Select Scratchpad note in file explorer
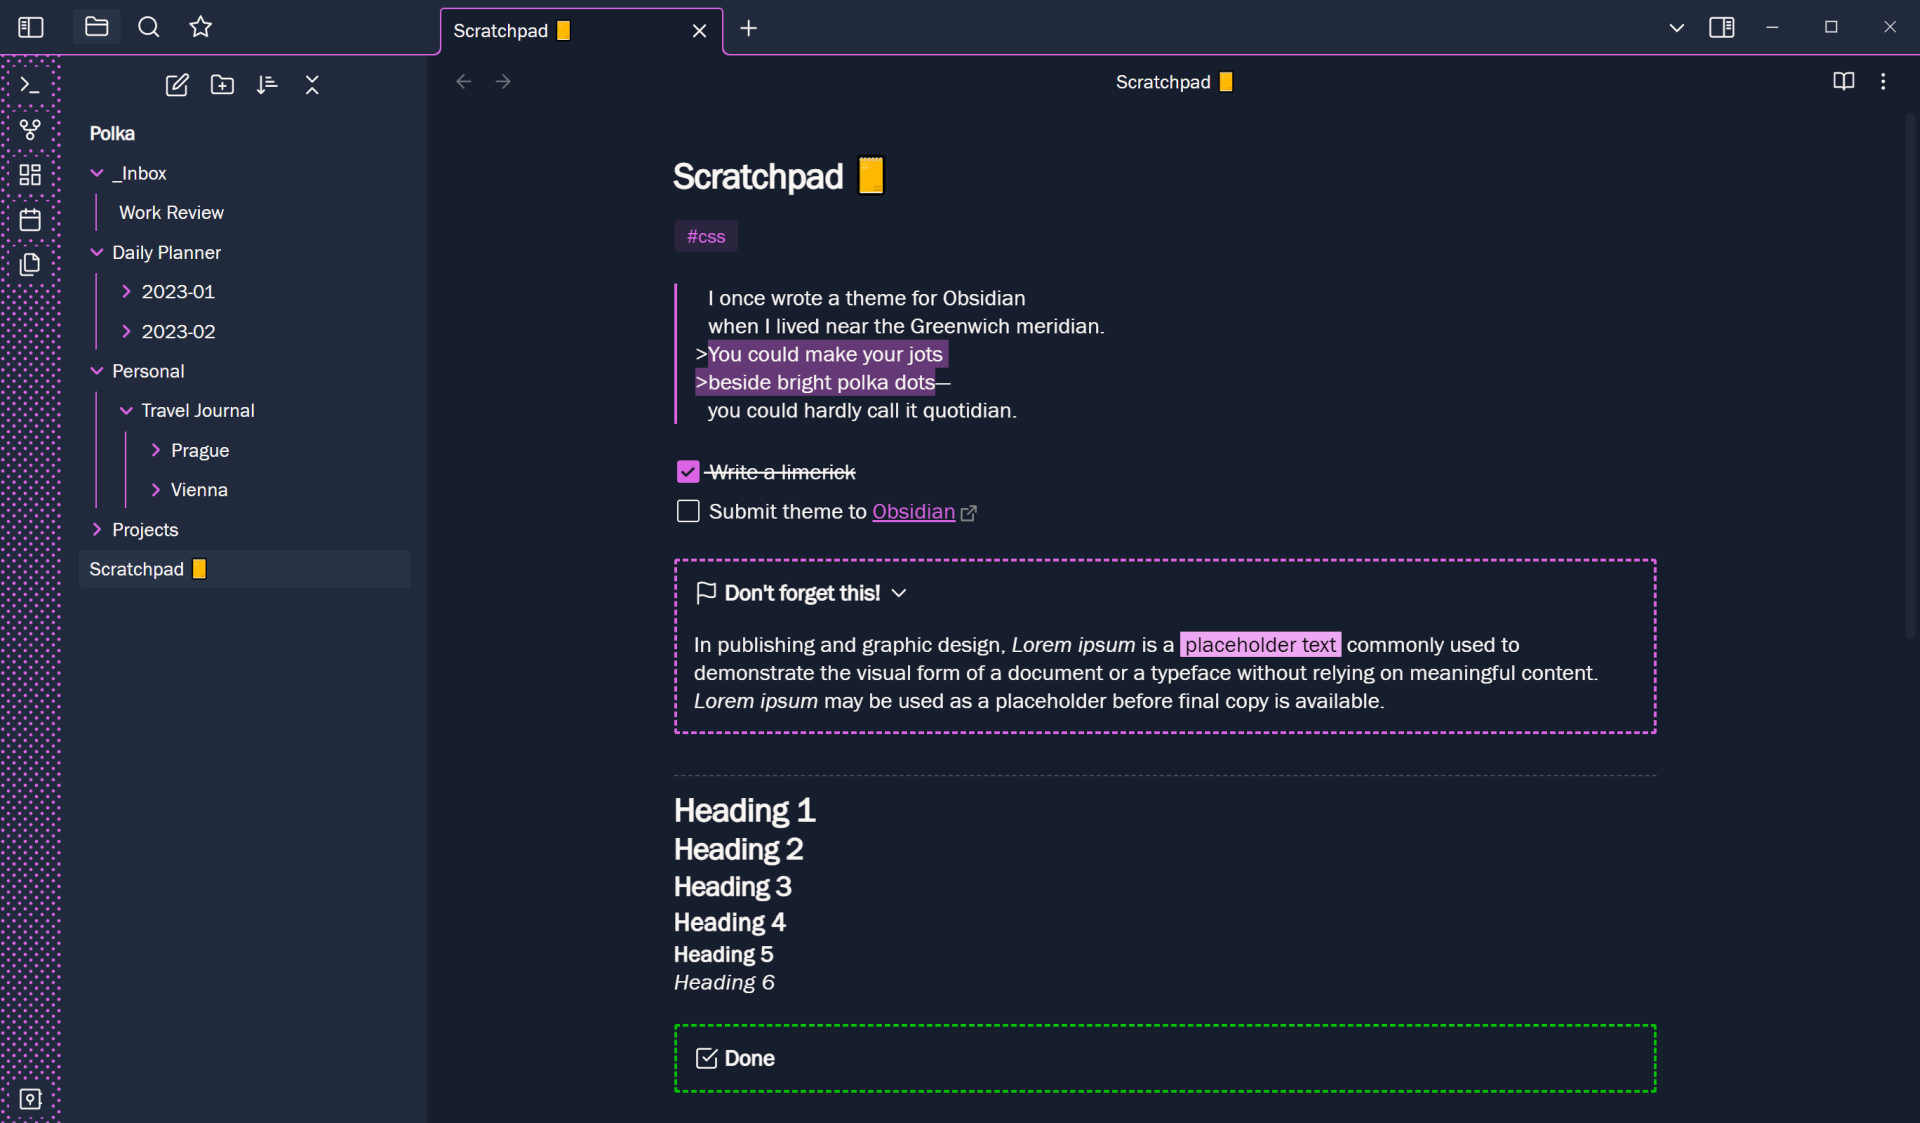Image resolution: width=1920 pixels, height=1123 pixels. [244, 569]
